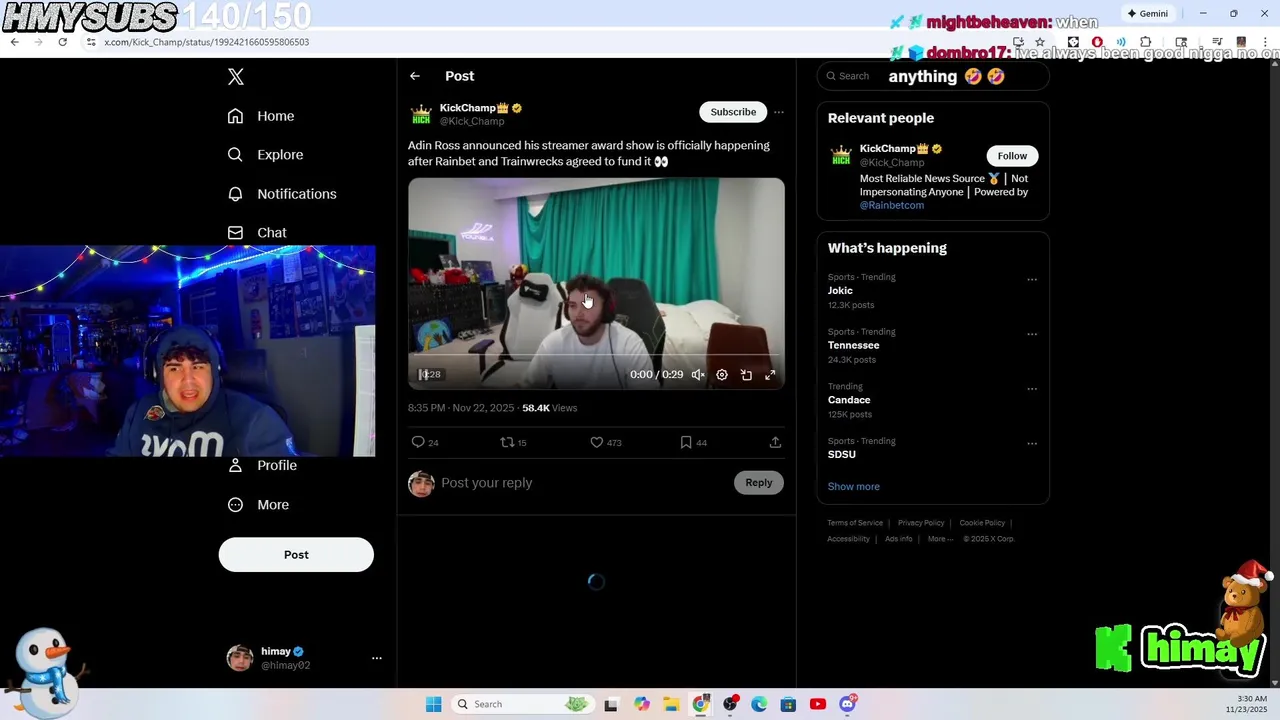The image size is (1280, 720).
Task: Open Ads info footer link
Action: pos(898,539)
